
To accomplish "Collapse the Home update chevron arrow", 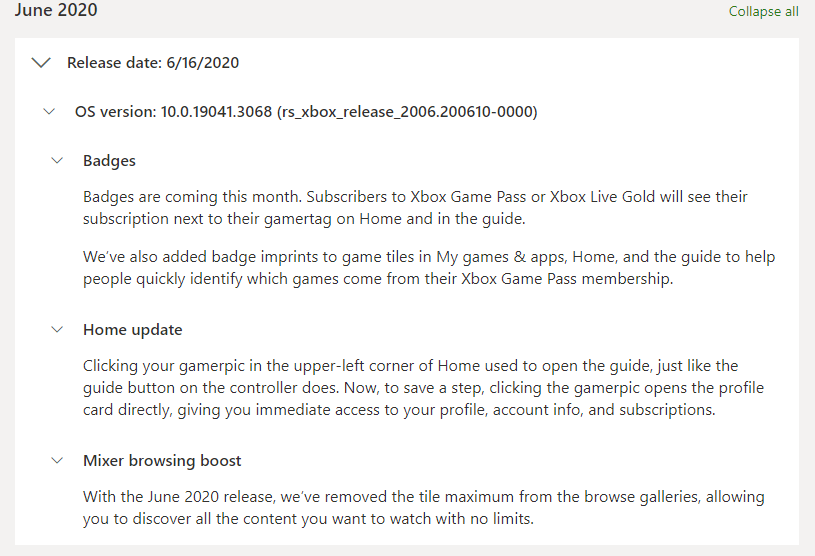I will click(57, 329).
